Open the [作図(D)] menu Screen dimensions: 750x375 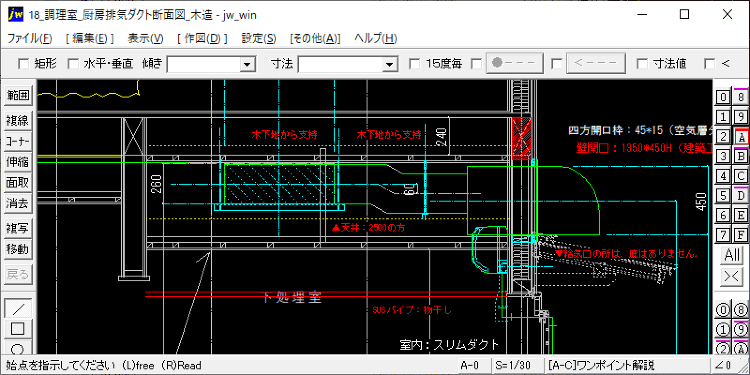pos(202,39)
